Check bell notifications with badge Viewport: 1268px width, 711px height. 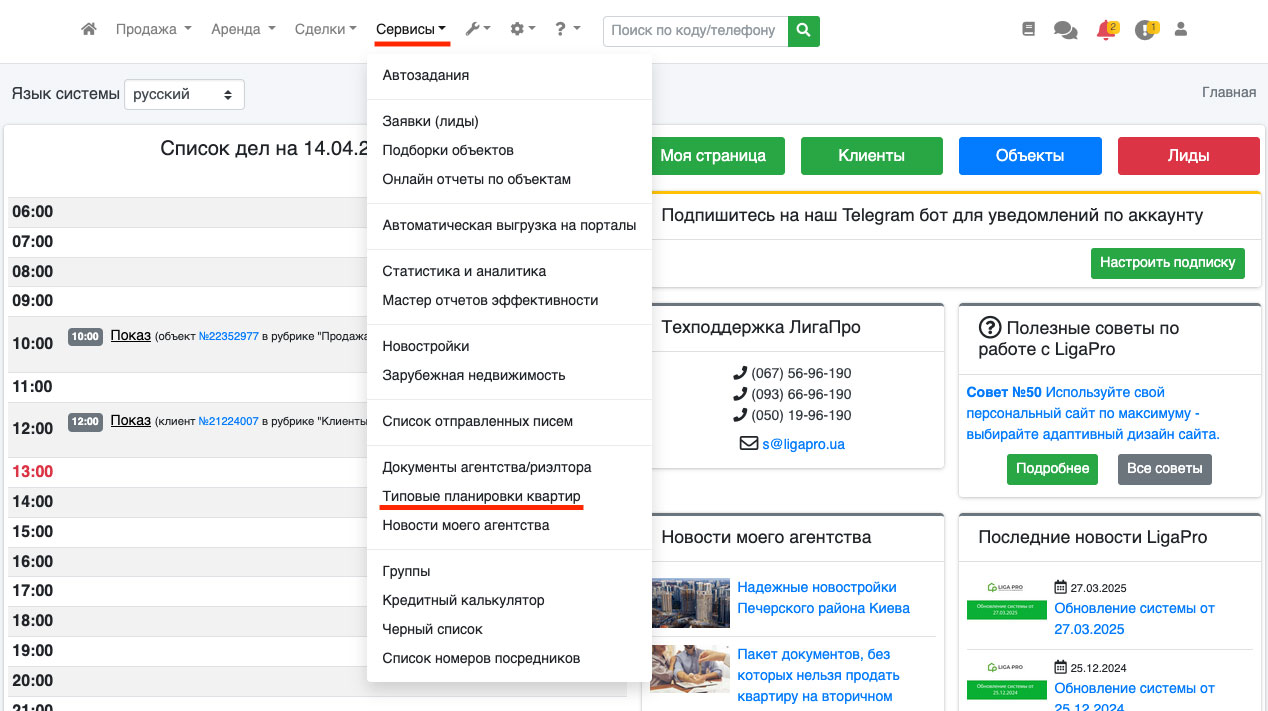(x=1106, y=30)
